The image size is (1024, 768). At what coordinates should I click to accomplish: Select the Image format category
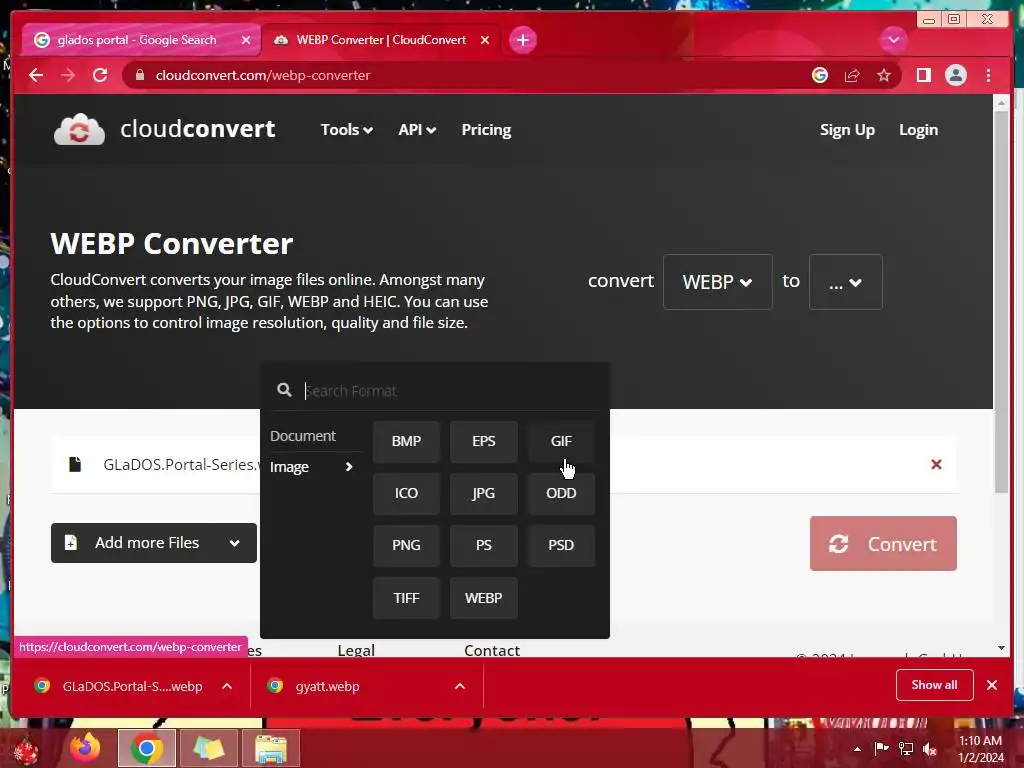pos(311,467)
